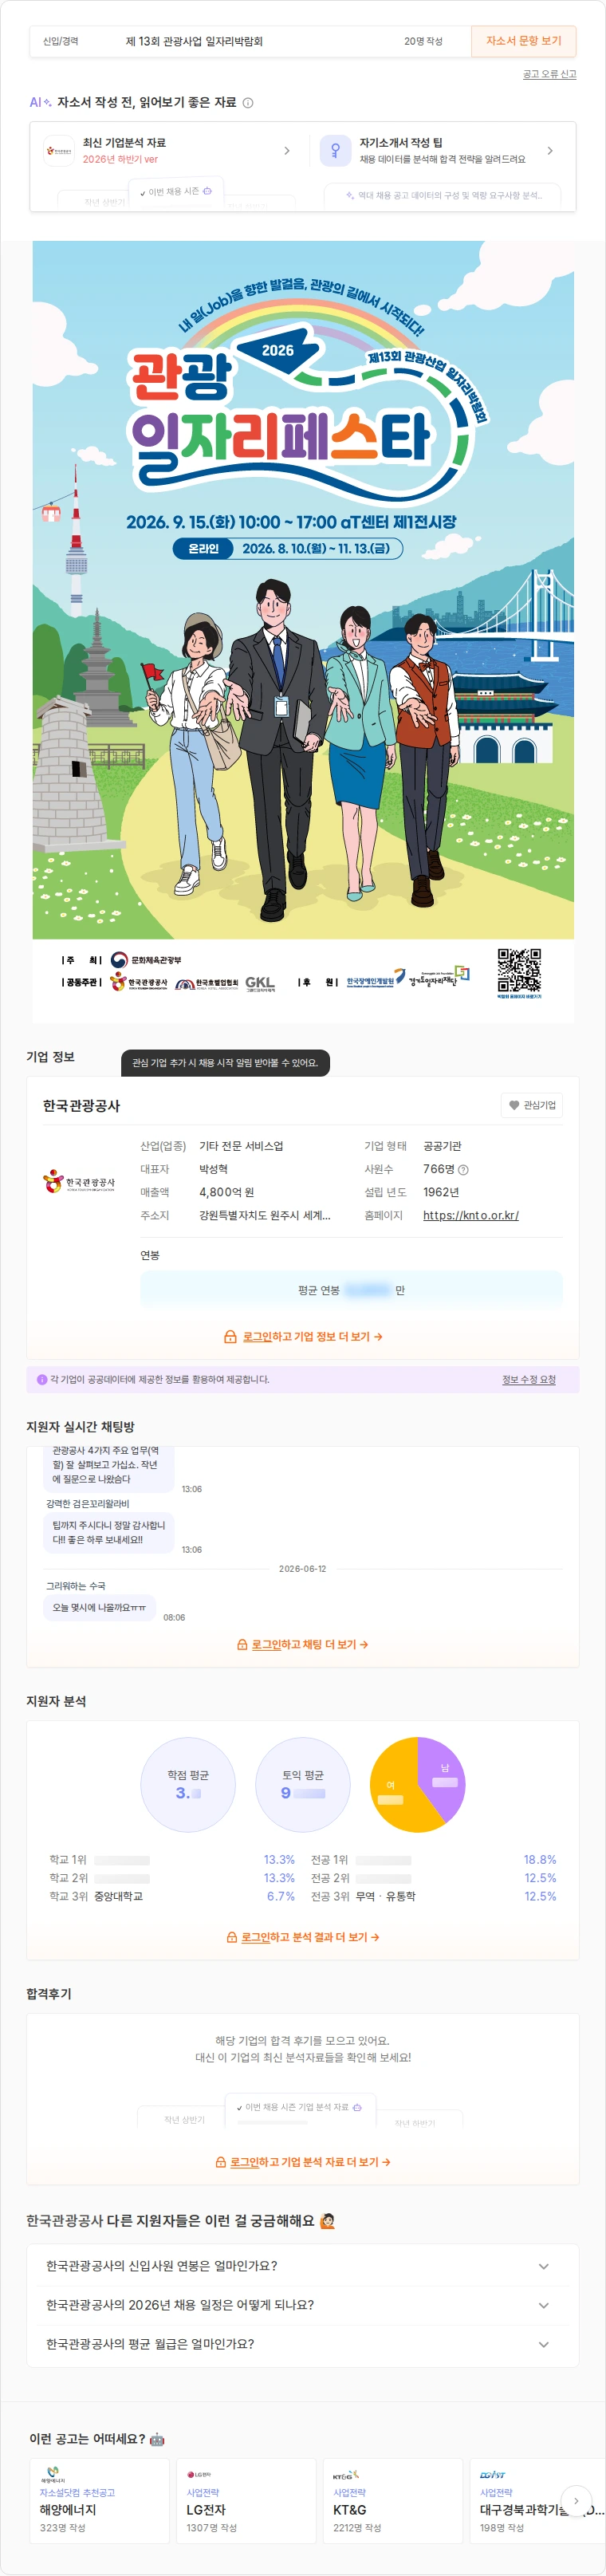The image size is (606, 2576).
Task: Click the 해양에너지 company logo
Action: pyautogui.click(x=53, y=2475)
